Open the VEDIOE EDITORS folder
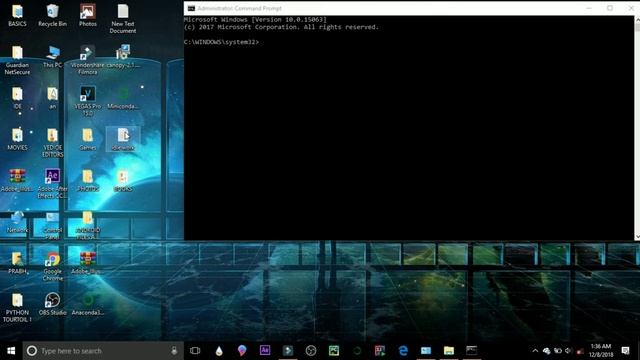640x360 pixels. pyautogui.click(x=52, y=142)
